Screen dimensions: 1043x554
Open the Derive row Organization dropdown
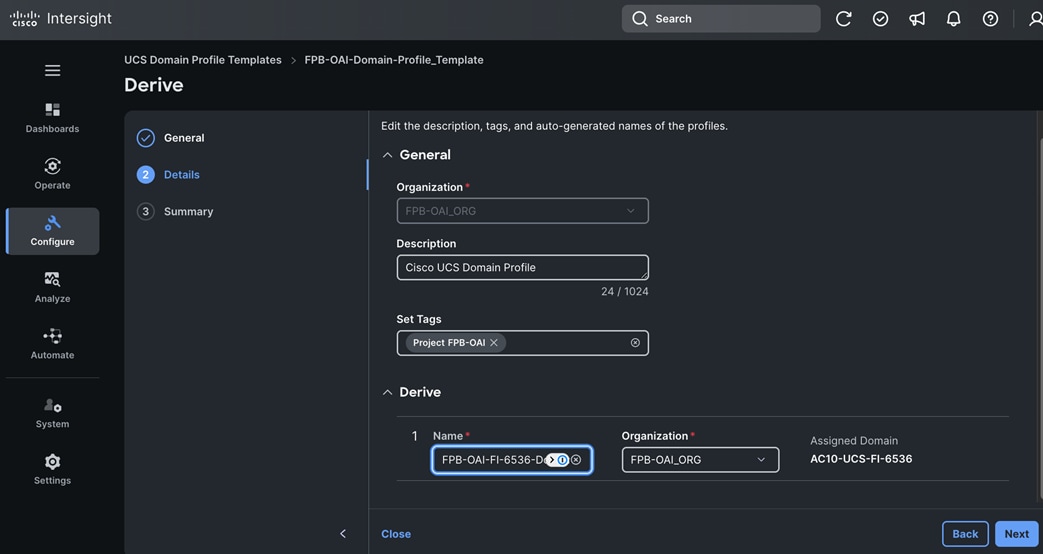pyautogui.click(x=700, y=460)
